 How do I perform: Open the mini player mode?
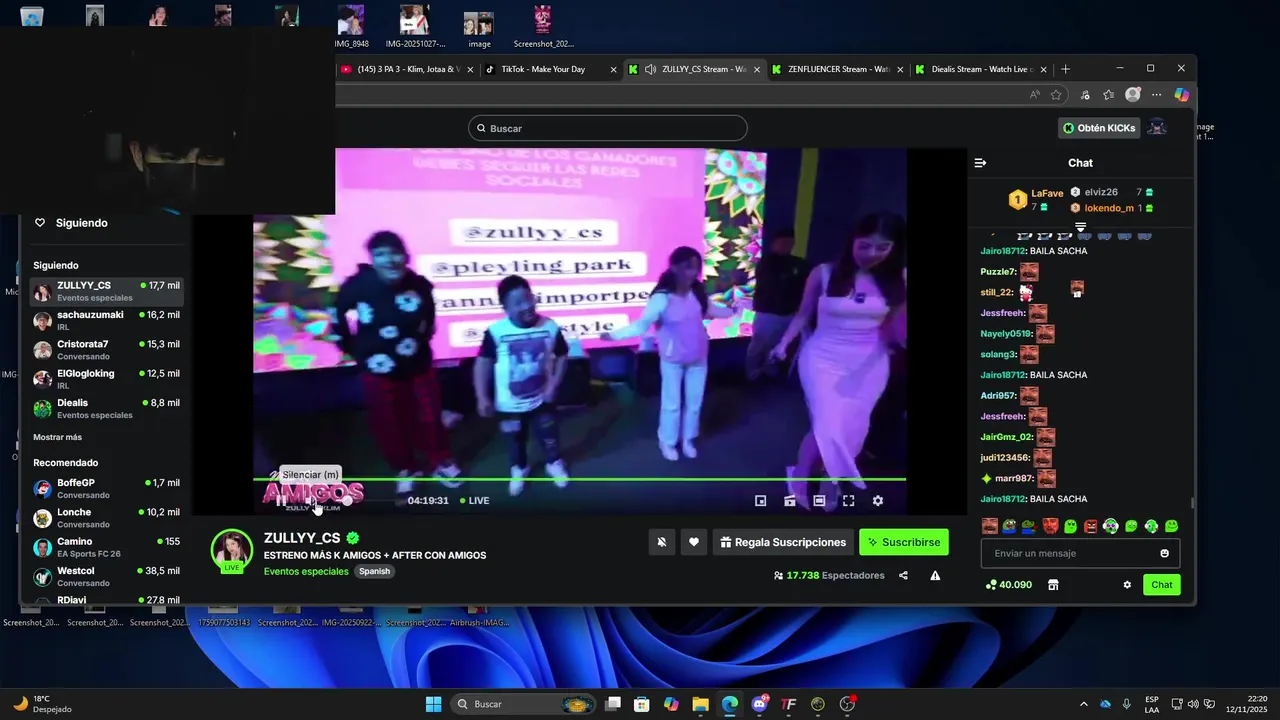pyautogui.click(x=760, y=501)
